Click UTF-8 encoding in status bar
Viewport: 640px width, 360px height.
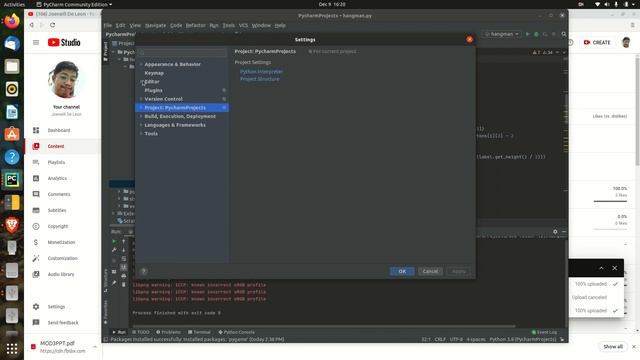(456, 339)
